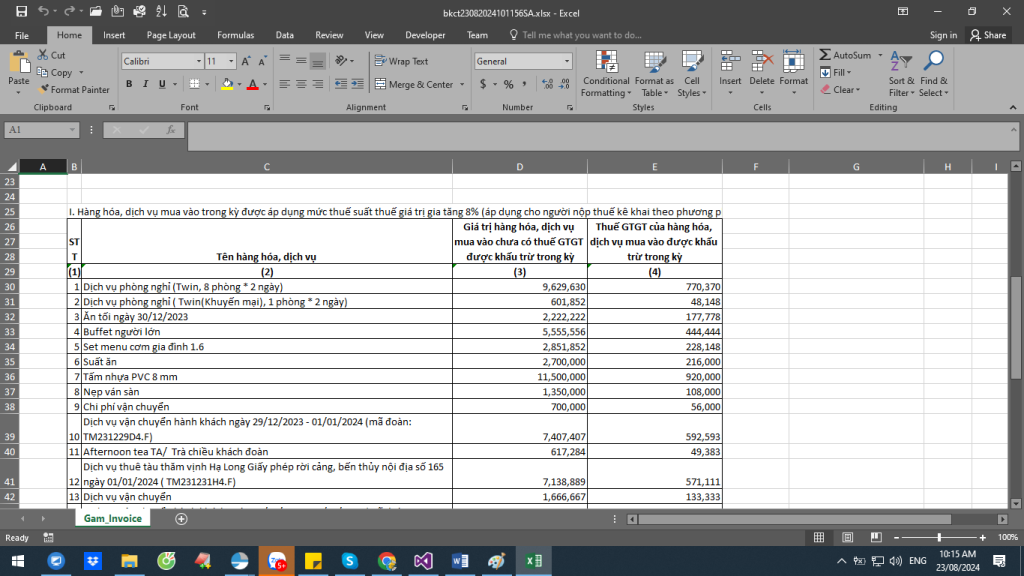The width and height of the screenshot is (1024, 576).
Task: Click the Insert Function fx icon
Action: (171, 130)
